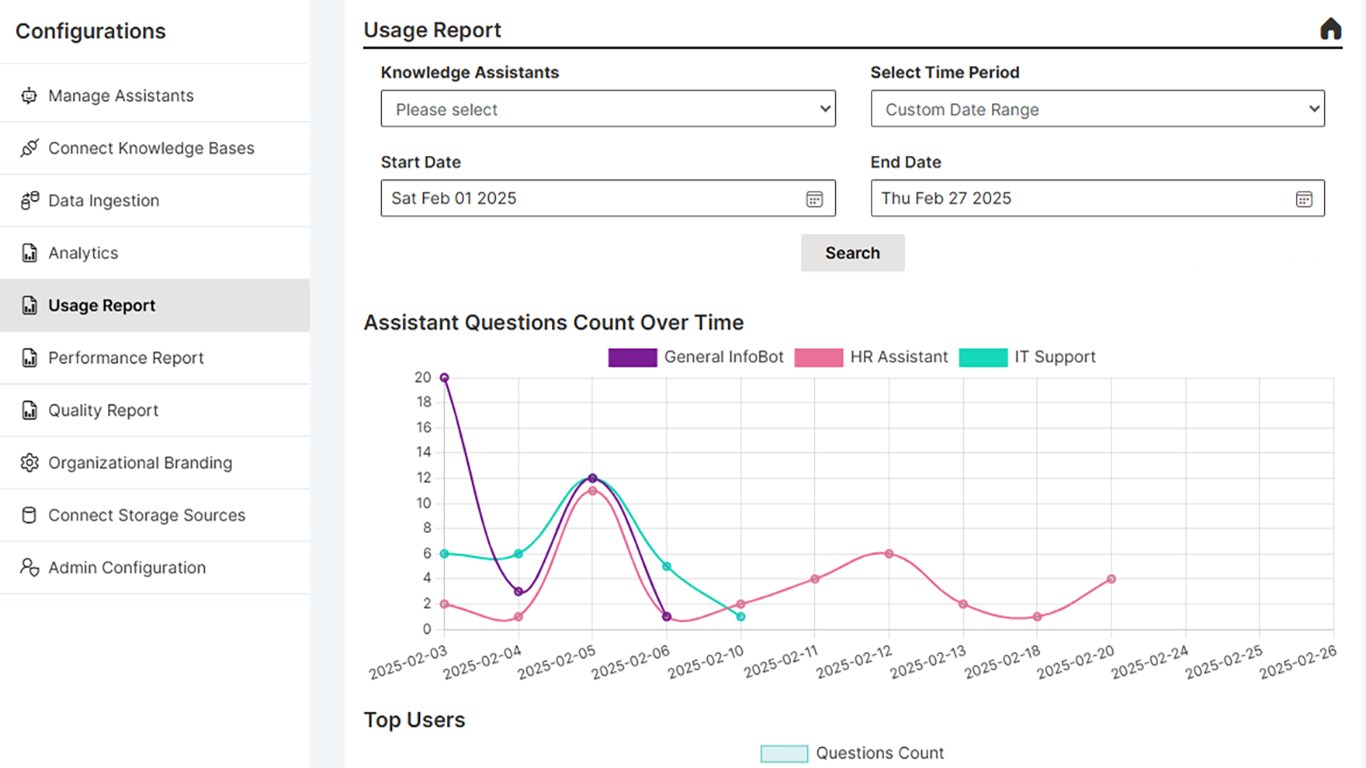The width and height of the screenshot is (1366, 768).
Task: Click the Connect Storage Sources database icon
Action: (29, 515)
